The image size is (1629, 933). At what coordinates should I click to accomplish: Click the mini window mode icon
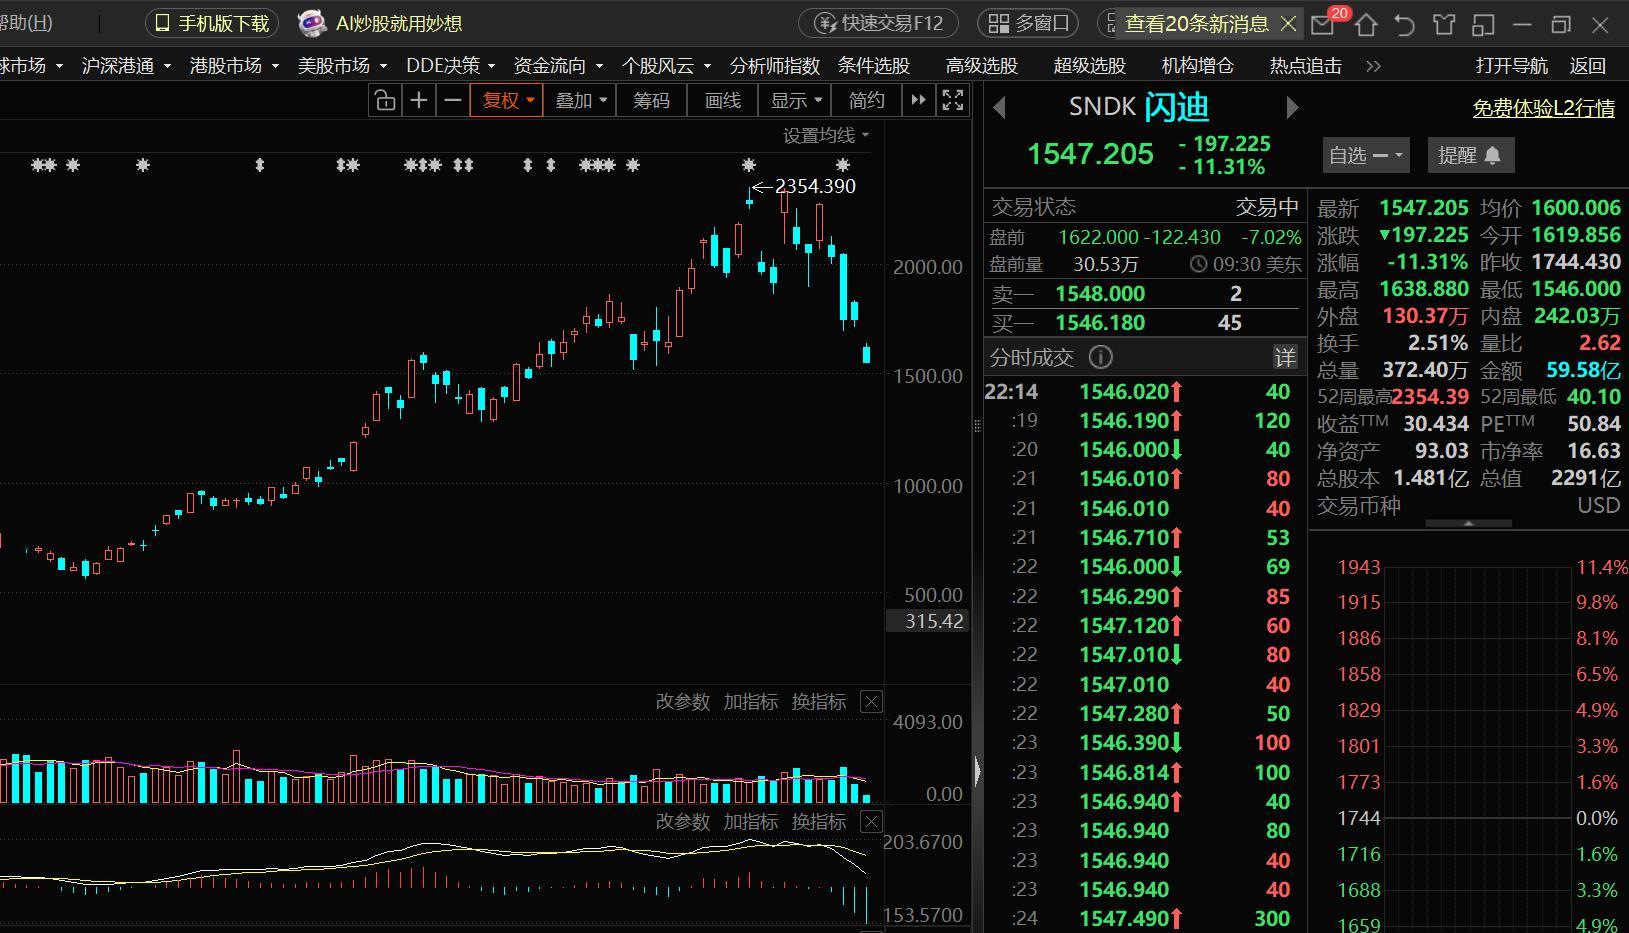(1483, 25)
